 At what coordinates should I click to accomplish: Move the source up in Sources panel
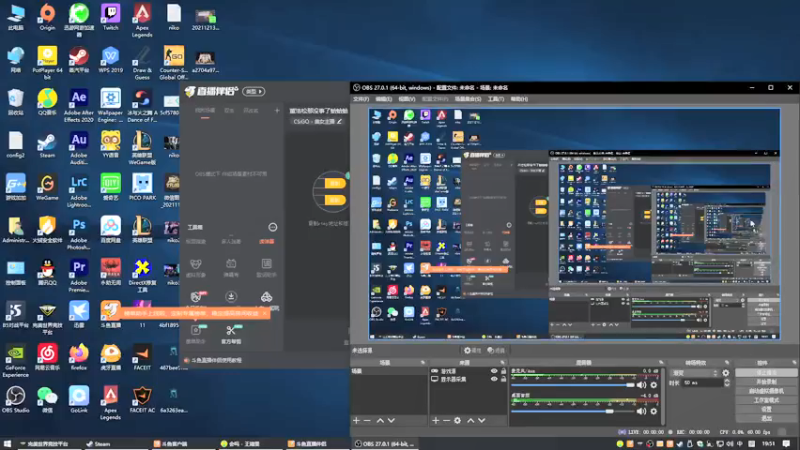pos(470,420)
